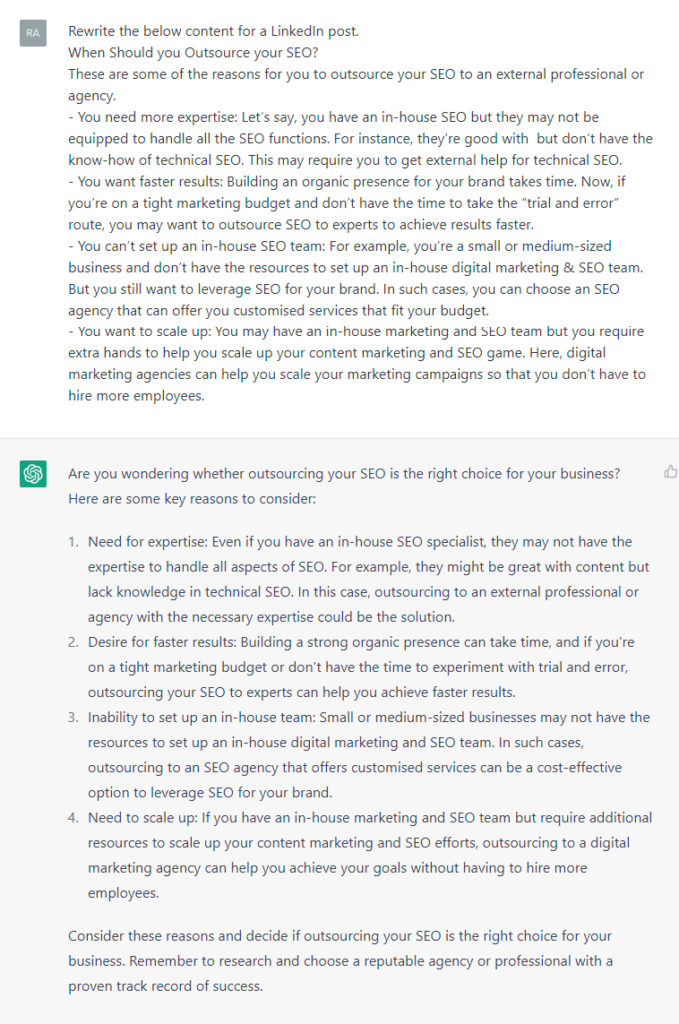Screen dimensions: 679x1024
Task: Click list item 2 'Desire for faster results'
Action: tap(361, 667)
